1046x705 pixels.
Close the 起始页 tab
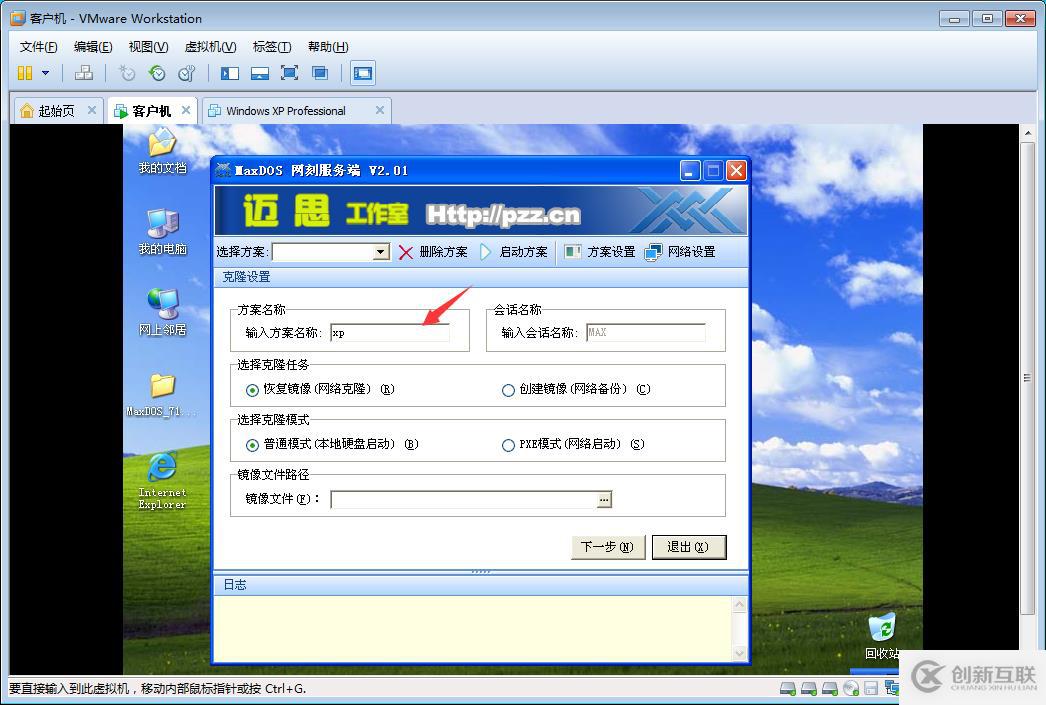(x=92, y=110)
